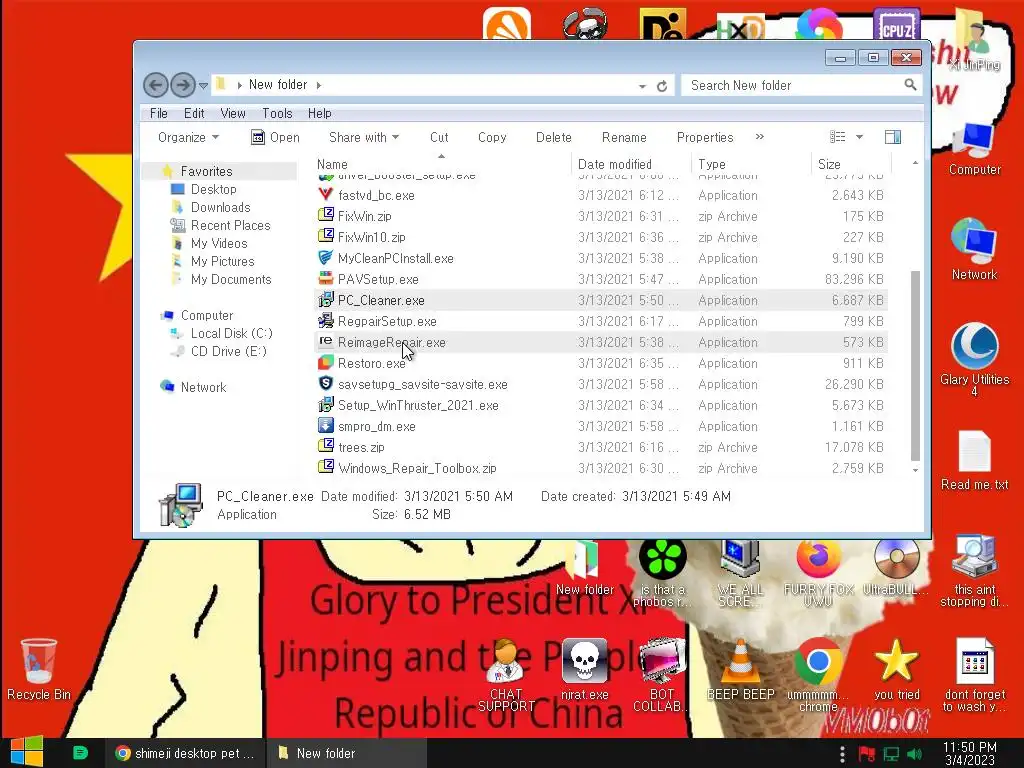The height and width of the screenshot is (768, 1024).
Task: Open the Windows Start button
Action: pyautogui.click(x=27, y=752)
